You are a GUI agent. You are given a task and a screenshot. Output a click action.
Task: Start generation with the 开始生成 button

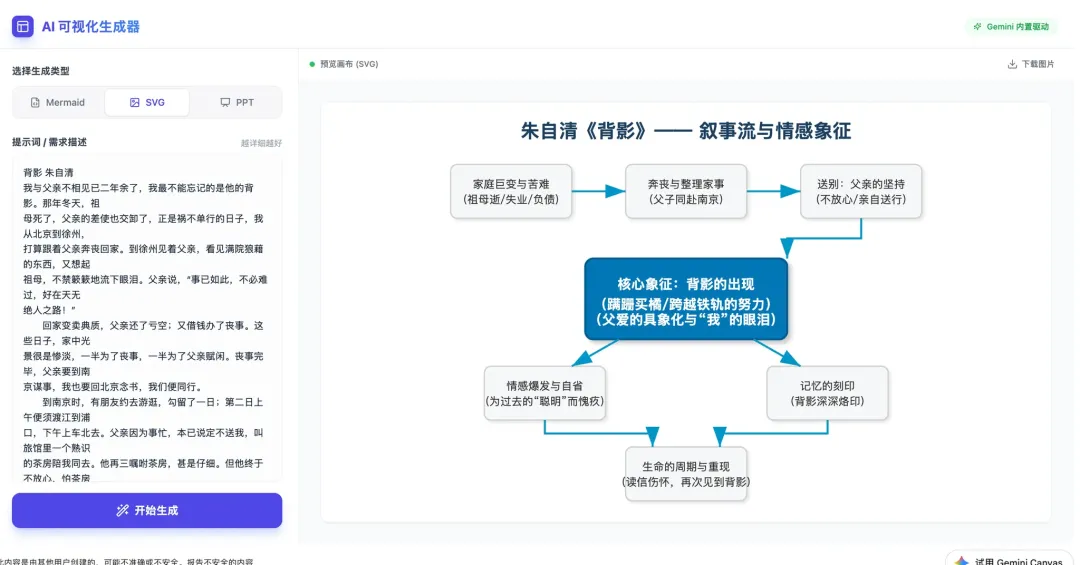point(147,511)
